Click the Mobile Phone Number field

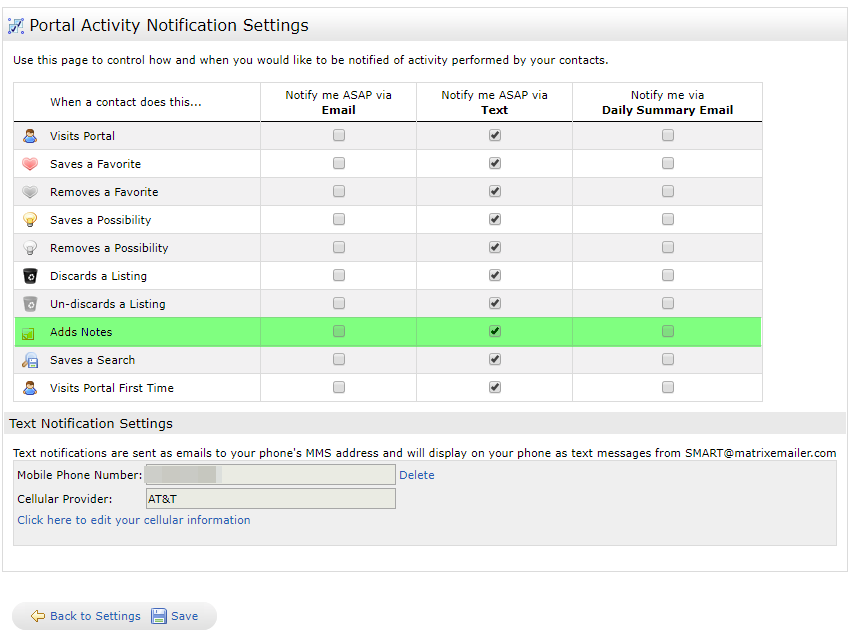coord(270,475)
